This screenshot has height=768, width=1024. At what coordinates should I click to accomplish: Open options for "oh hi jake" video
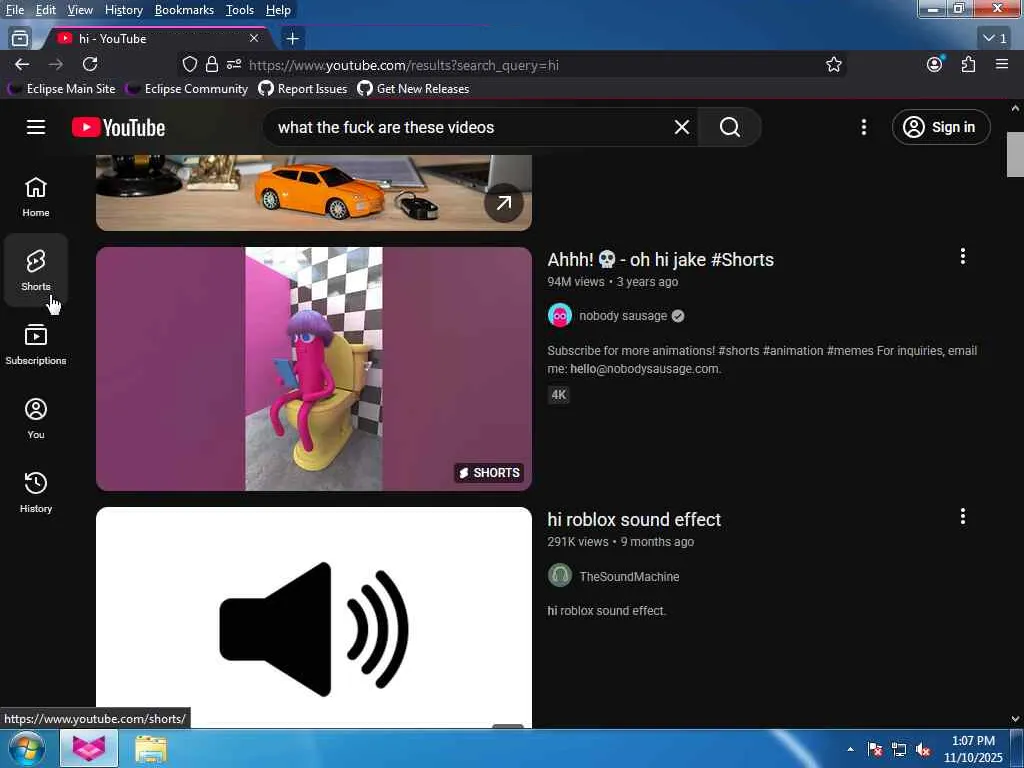(x=963, y=257)
